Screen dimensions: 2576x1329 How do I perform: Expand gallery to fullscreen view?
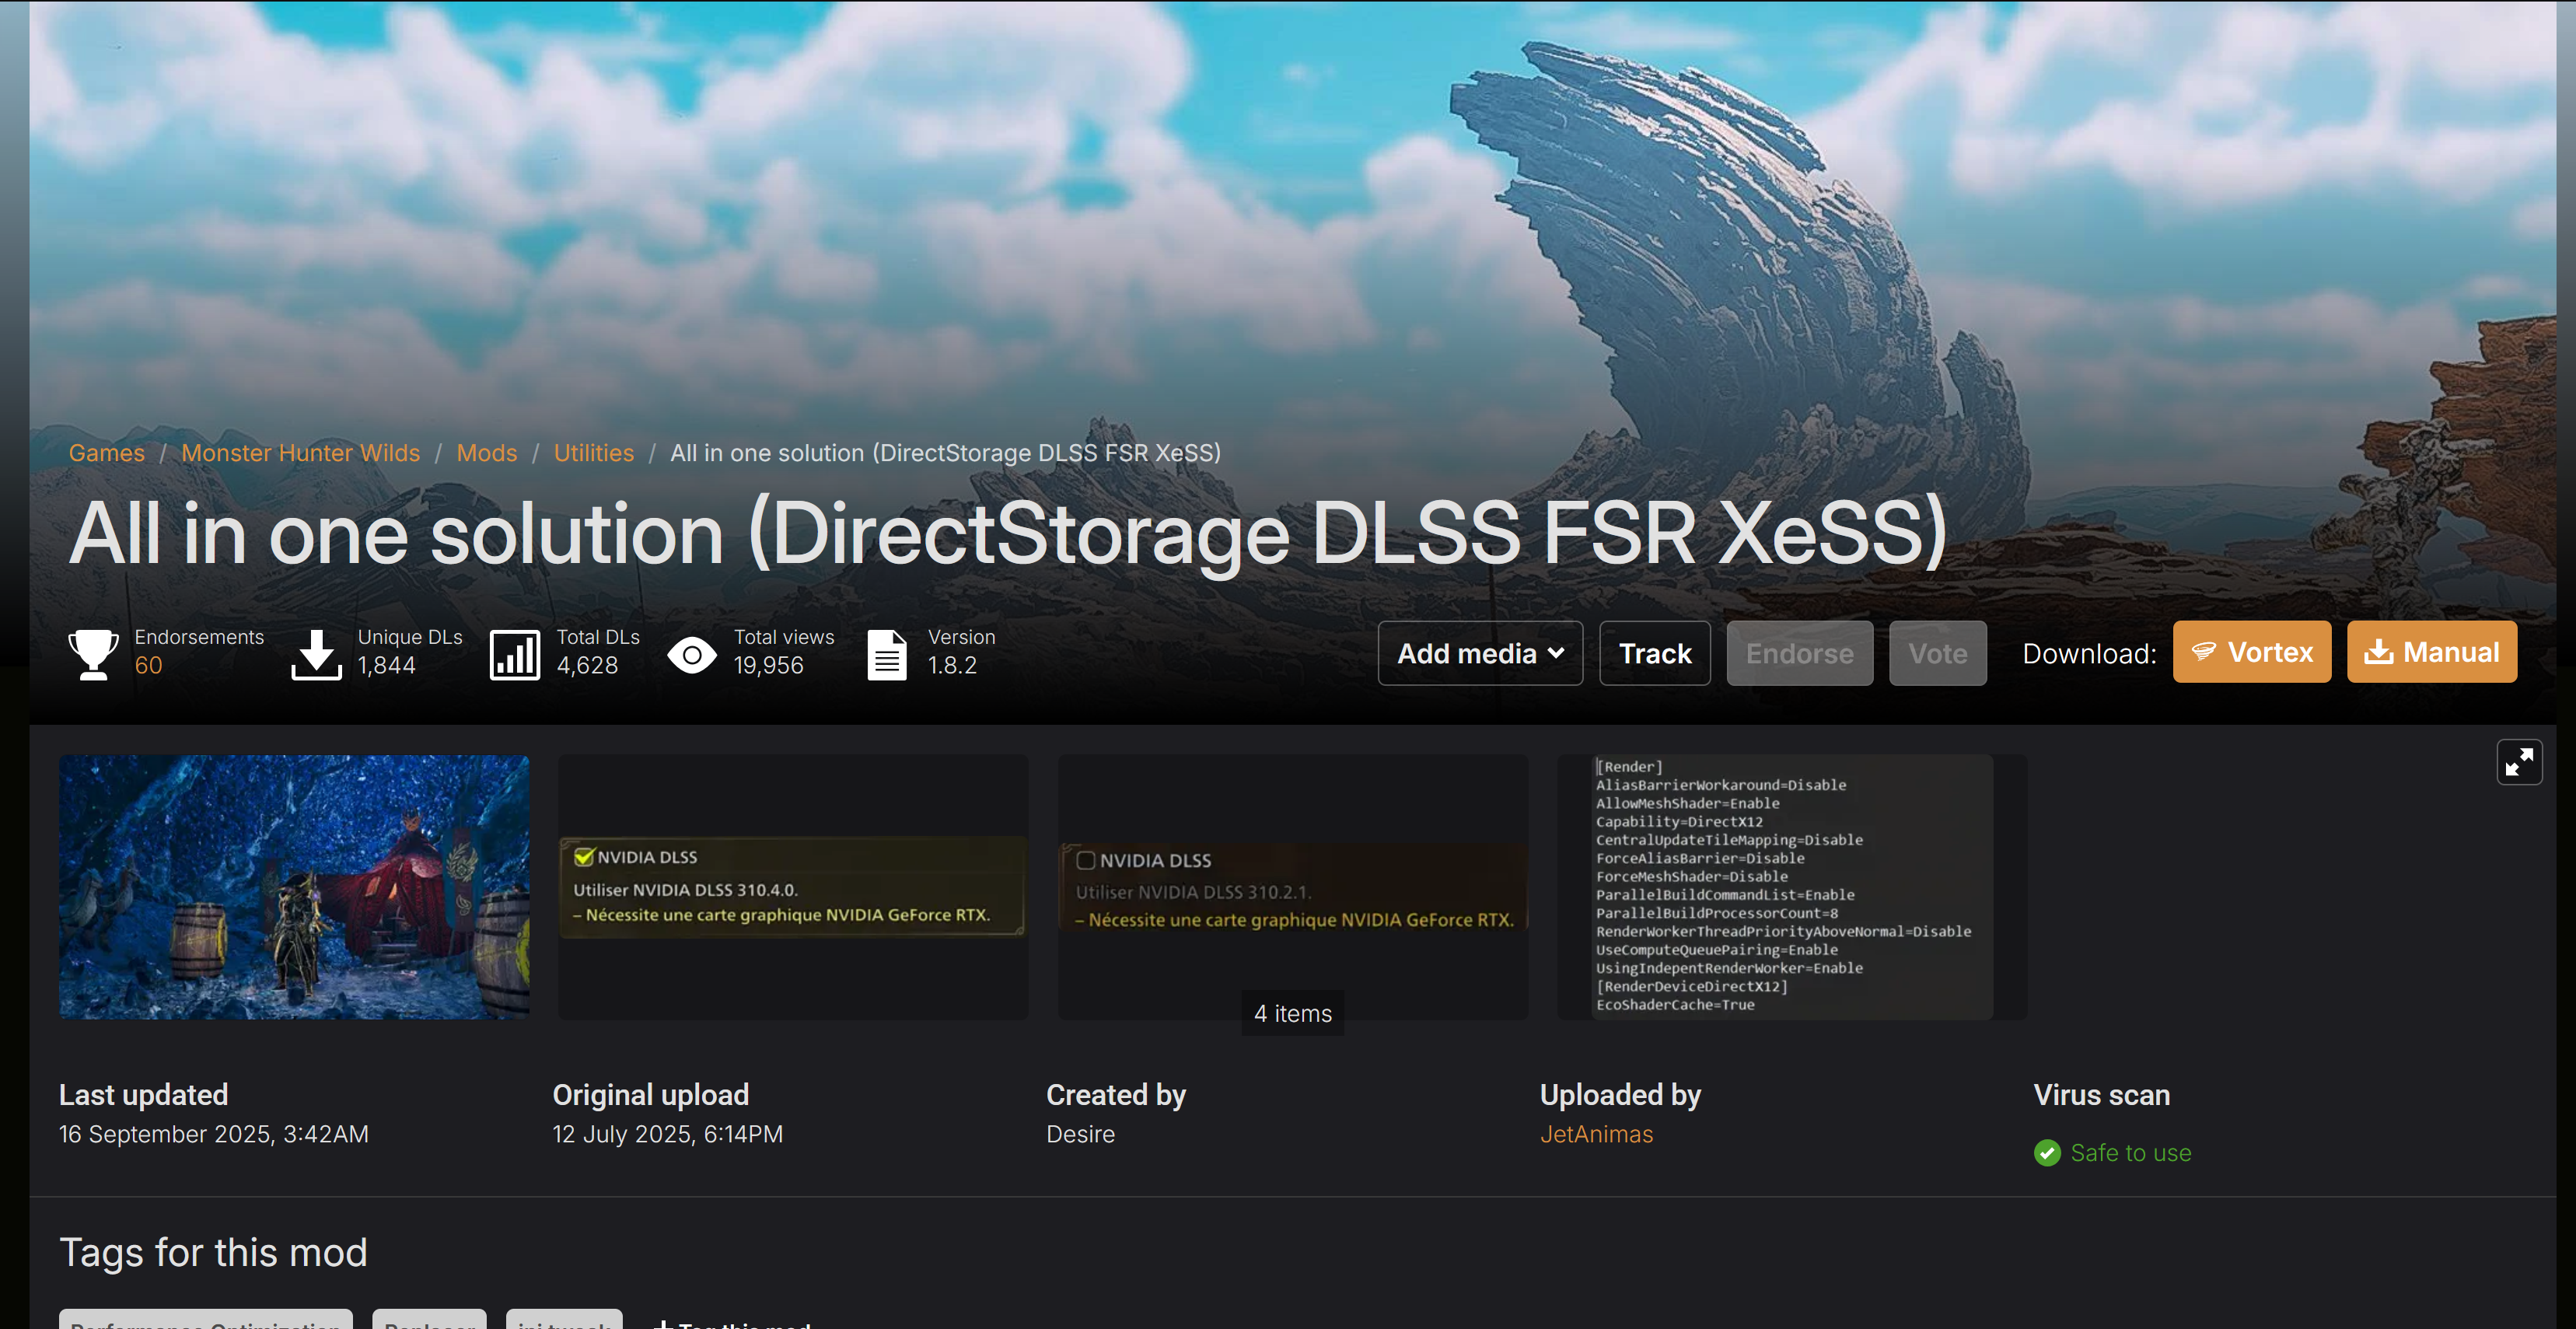click(x=2518, y=762)
